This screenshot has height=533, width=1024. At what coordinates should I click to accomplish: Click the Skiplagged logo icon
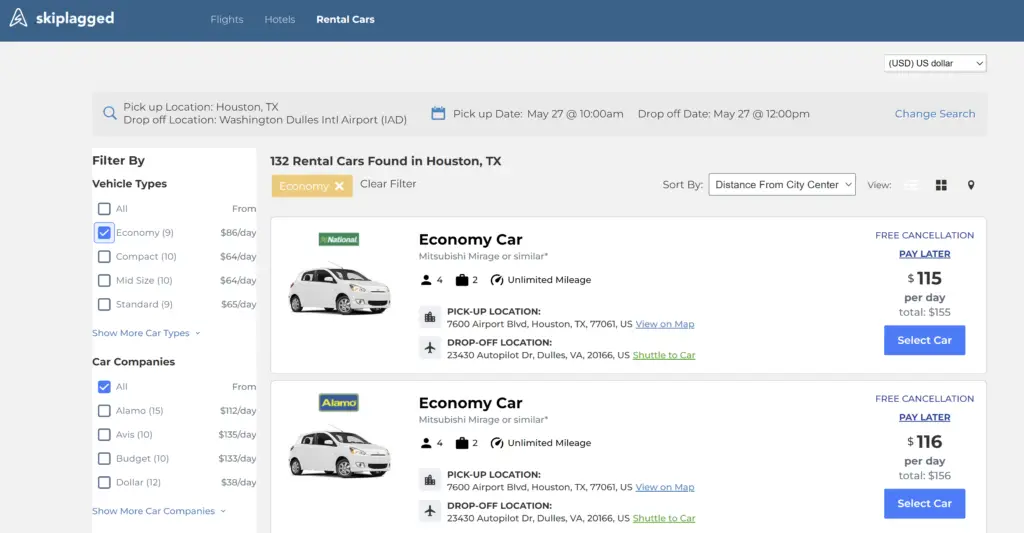tap(18, 18)
